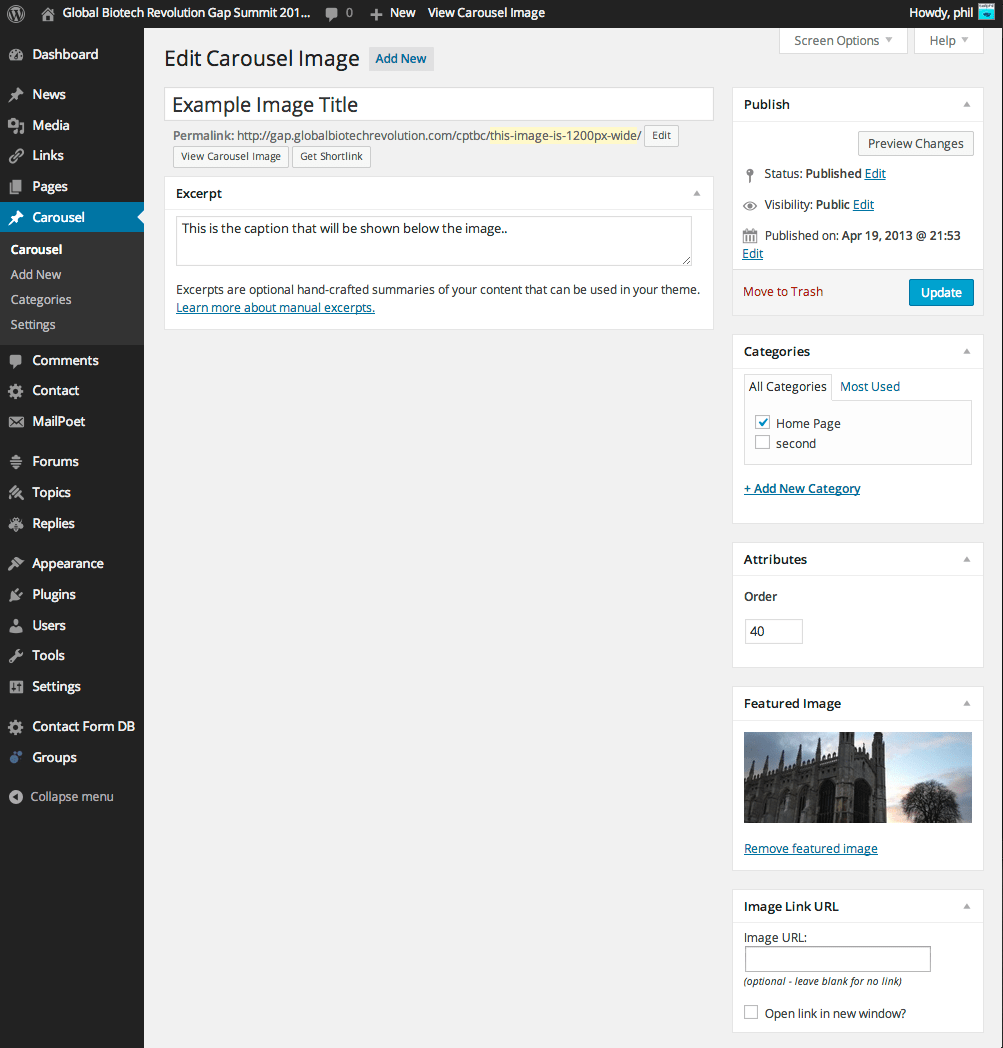This screenshot has height=1048, width=1003.
Task: Click the Update button
Action: tap(940, 292)
